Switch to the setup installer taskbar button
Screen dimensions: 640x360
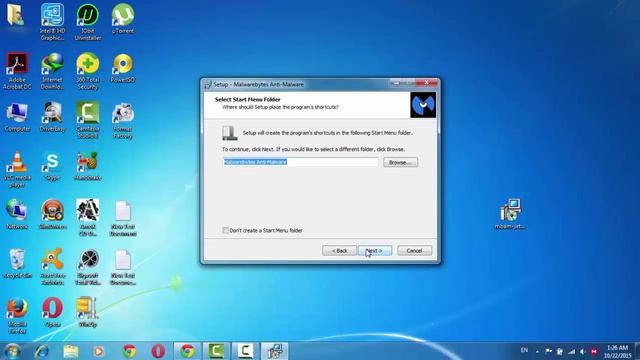tap(275, 351)
